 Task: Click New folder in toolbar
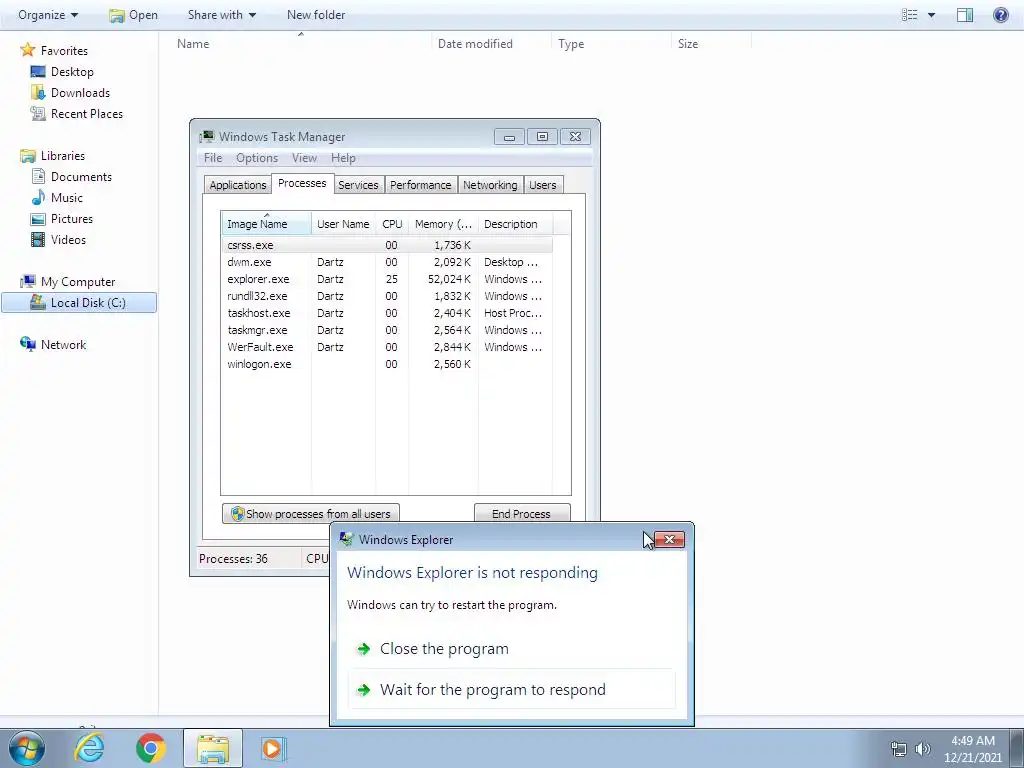(316, 14)
